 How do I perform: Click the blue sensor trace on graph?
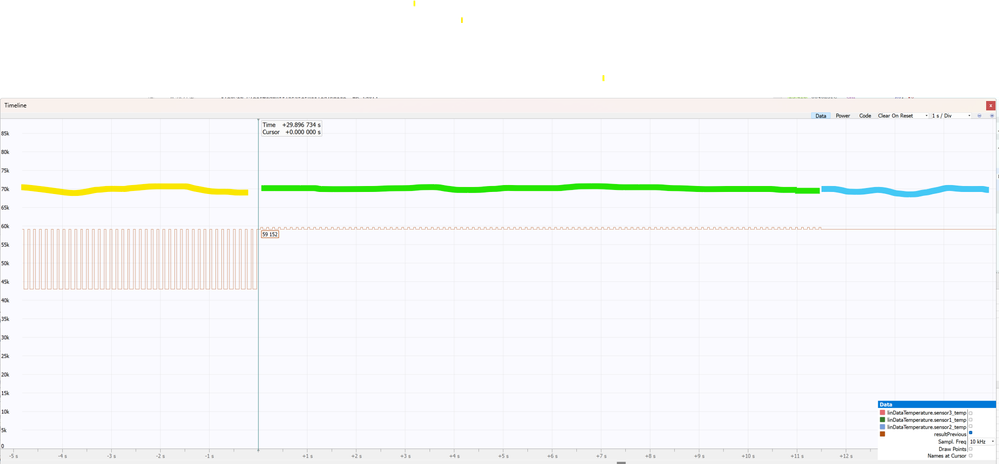click(905, 190)
